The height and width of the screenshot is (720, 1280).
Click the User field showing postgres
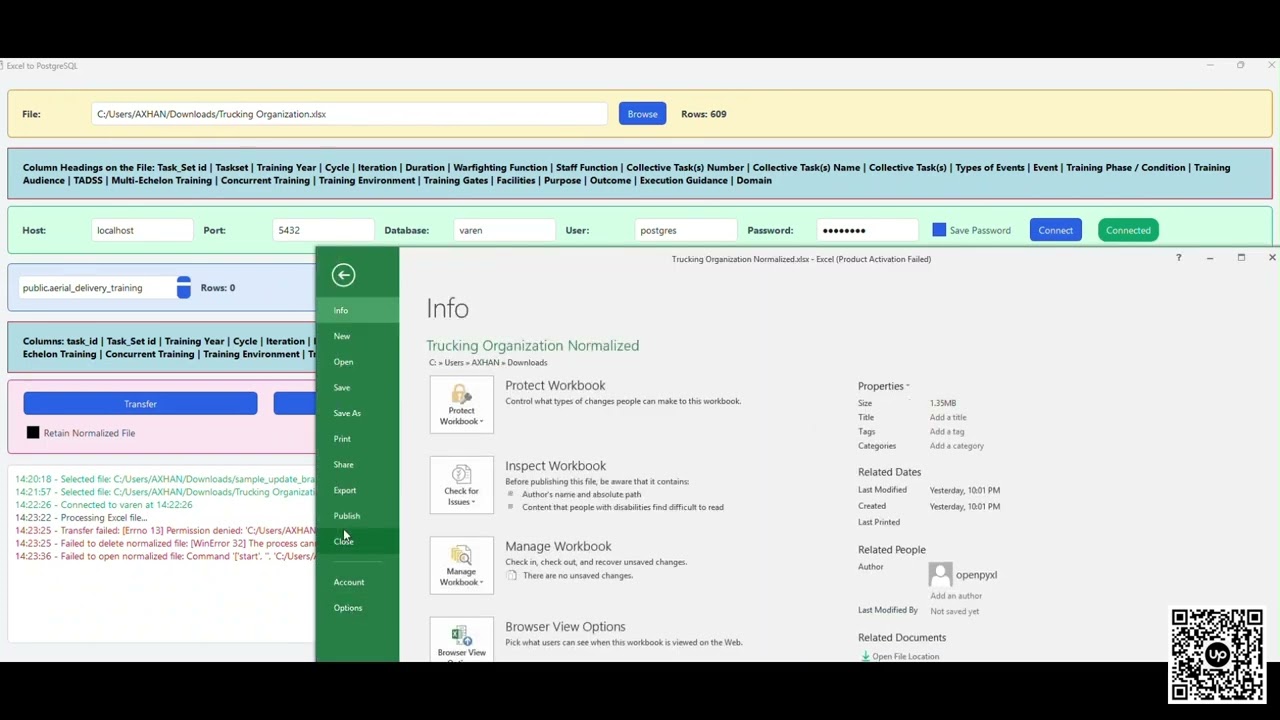pyautogui.click(x=686, y=230)
